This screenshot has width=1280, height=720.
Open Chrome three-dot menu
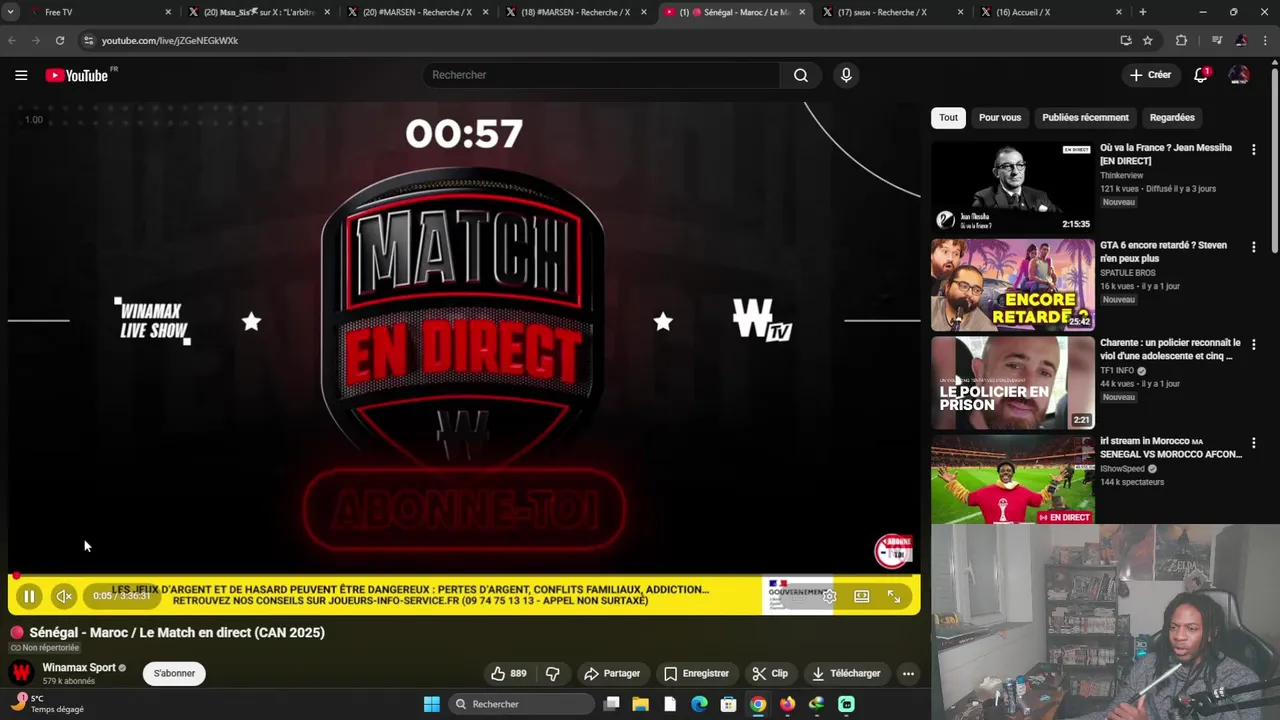click(1267, 40)
